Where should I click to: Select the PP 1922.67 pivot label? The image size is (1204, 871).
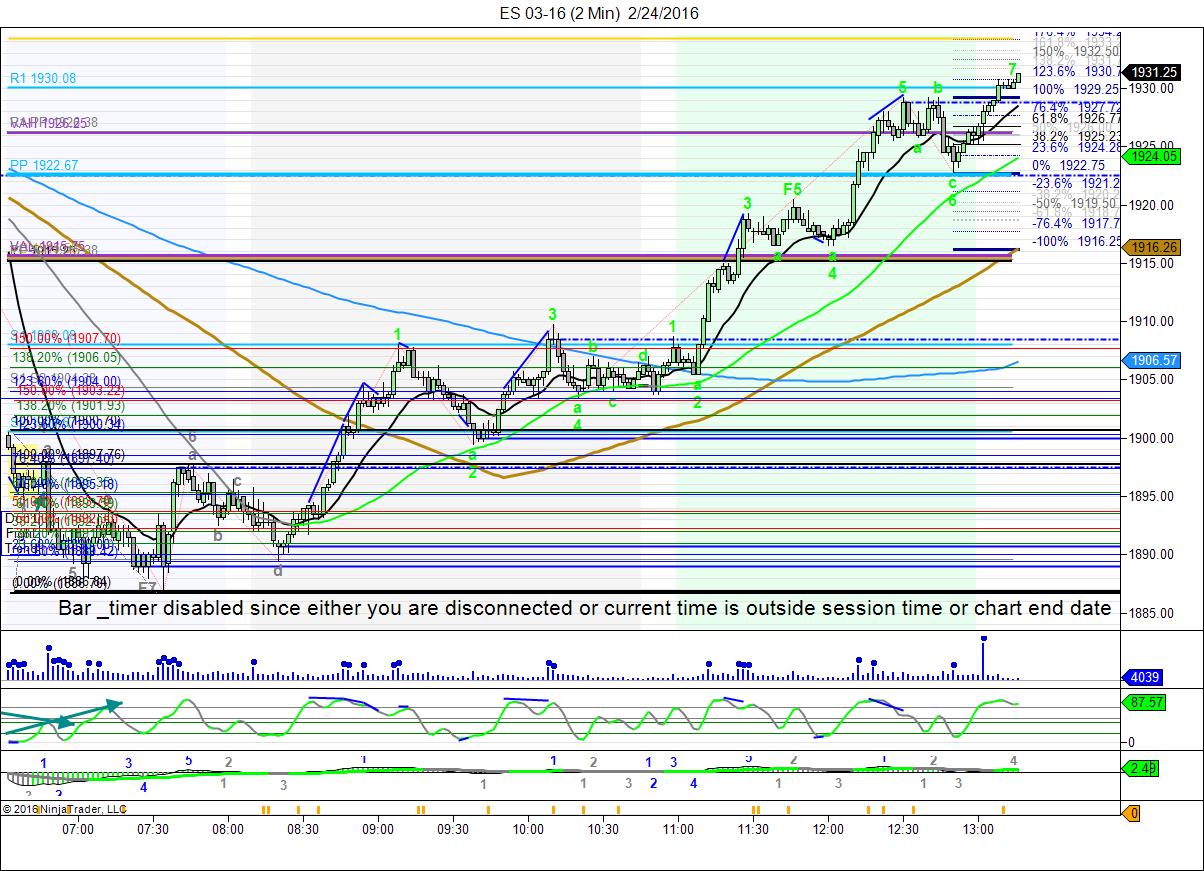point(43,165)
